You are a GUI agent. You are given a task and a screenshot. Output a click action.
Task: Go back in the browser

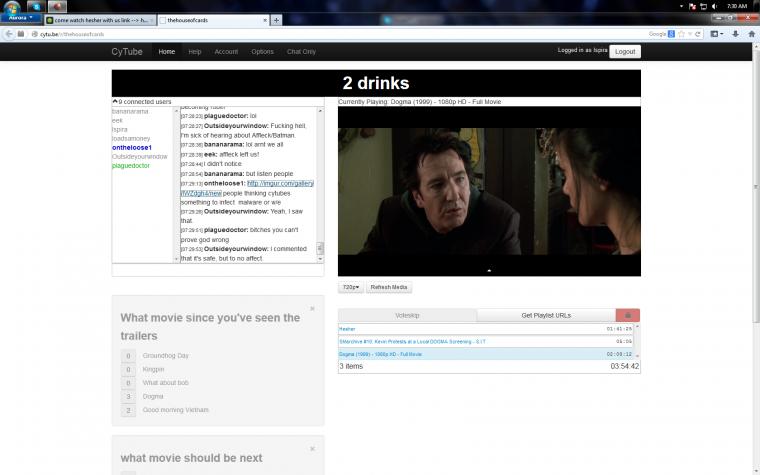(8, 34)
